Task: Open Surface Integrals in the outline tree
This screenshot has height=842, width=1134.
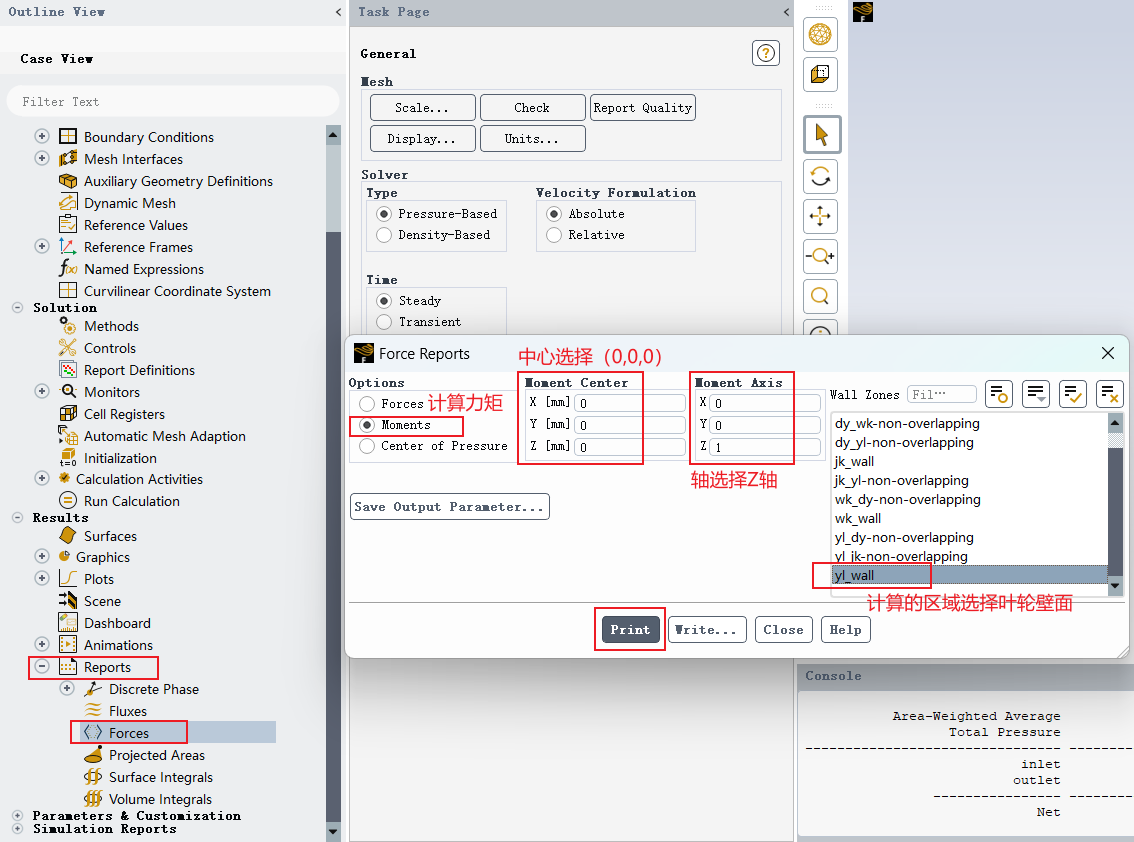Action: point(161,777)
